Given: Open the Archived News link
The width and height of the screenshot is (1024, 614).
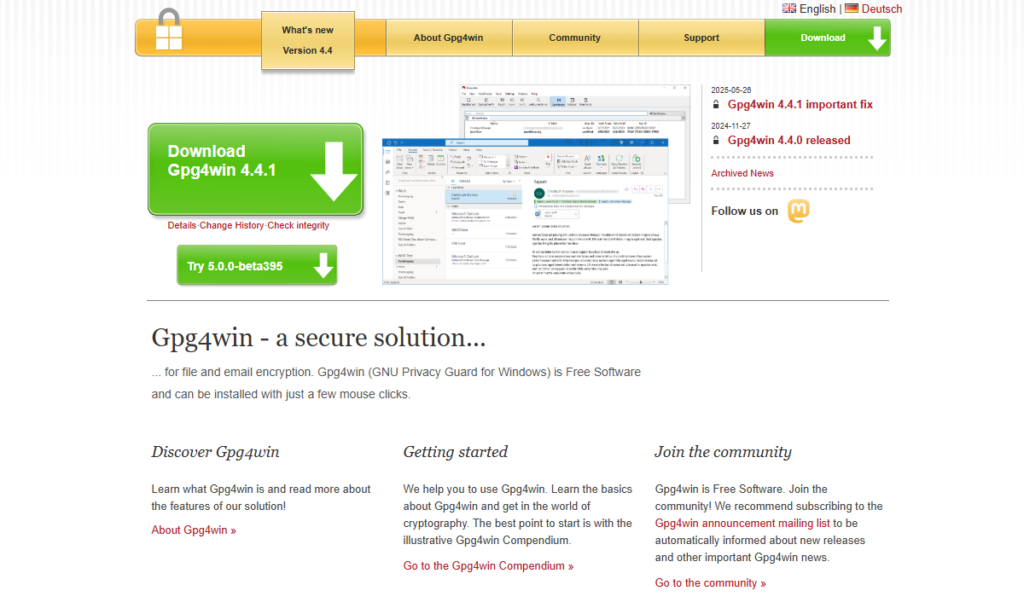Looking at the screenshot, I should coord(742,173).
